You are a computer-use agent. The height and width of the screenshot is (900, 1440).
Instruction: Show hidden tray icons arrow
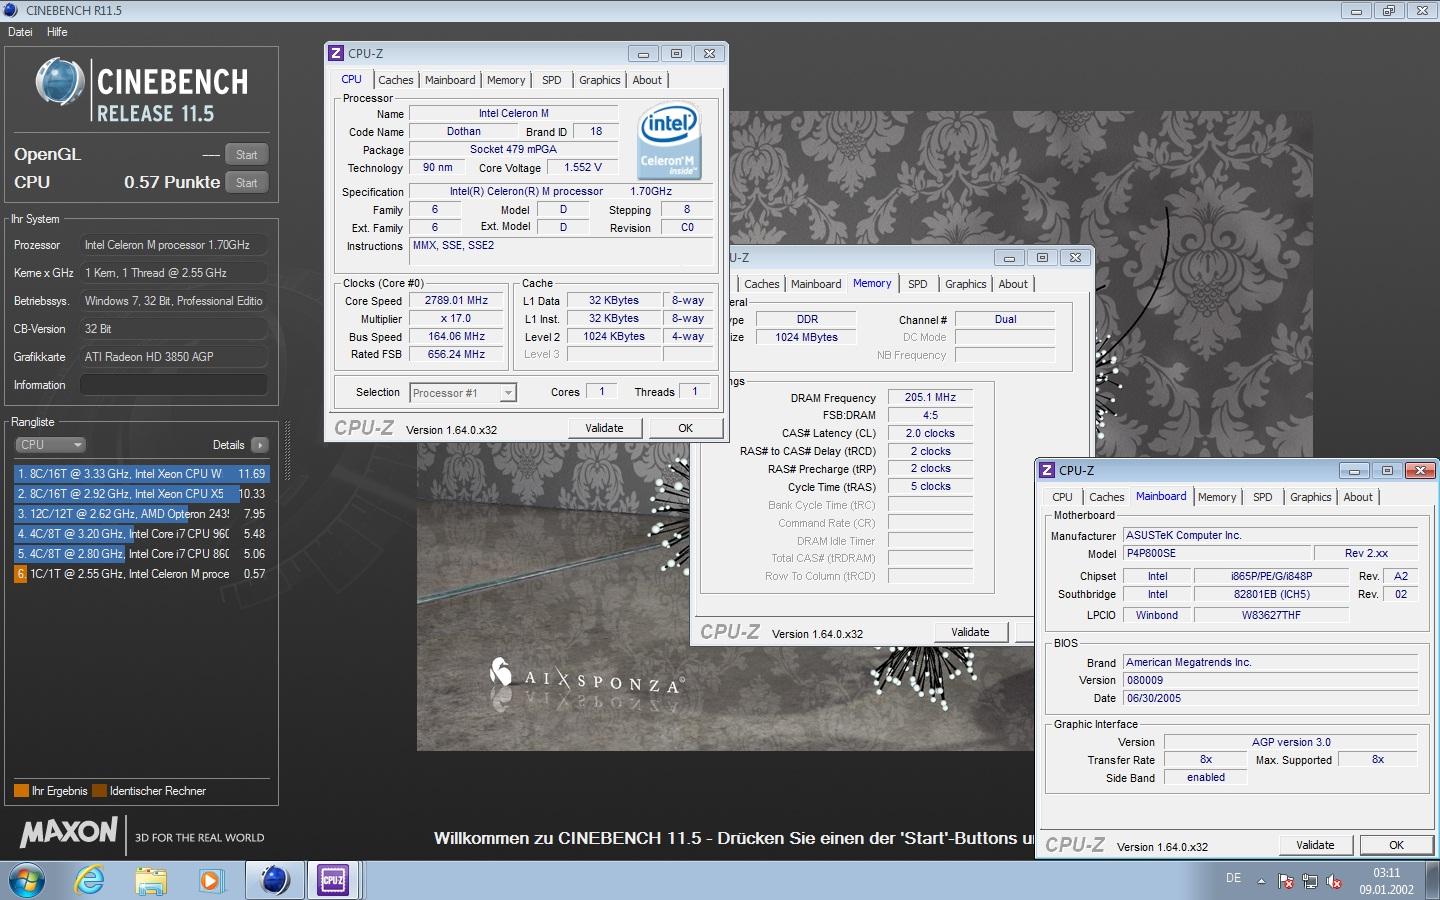click(1261, 881)
